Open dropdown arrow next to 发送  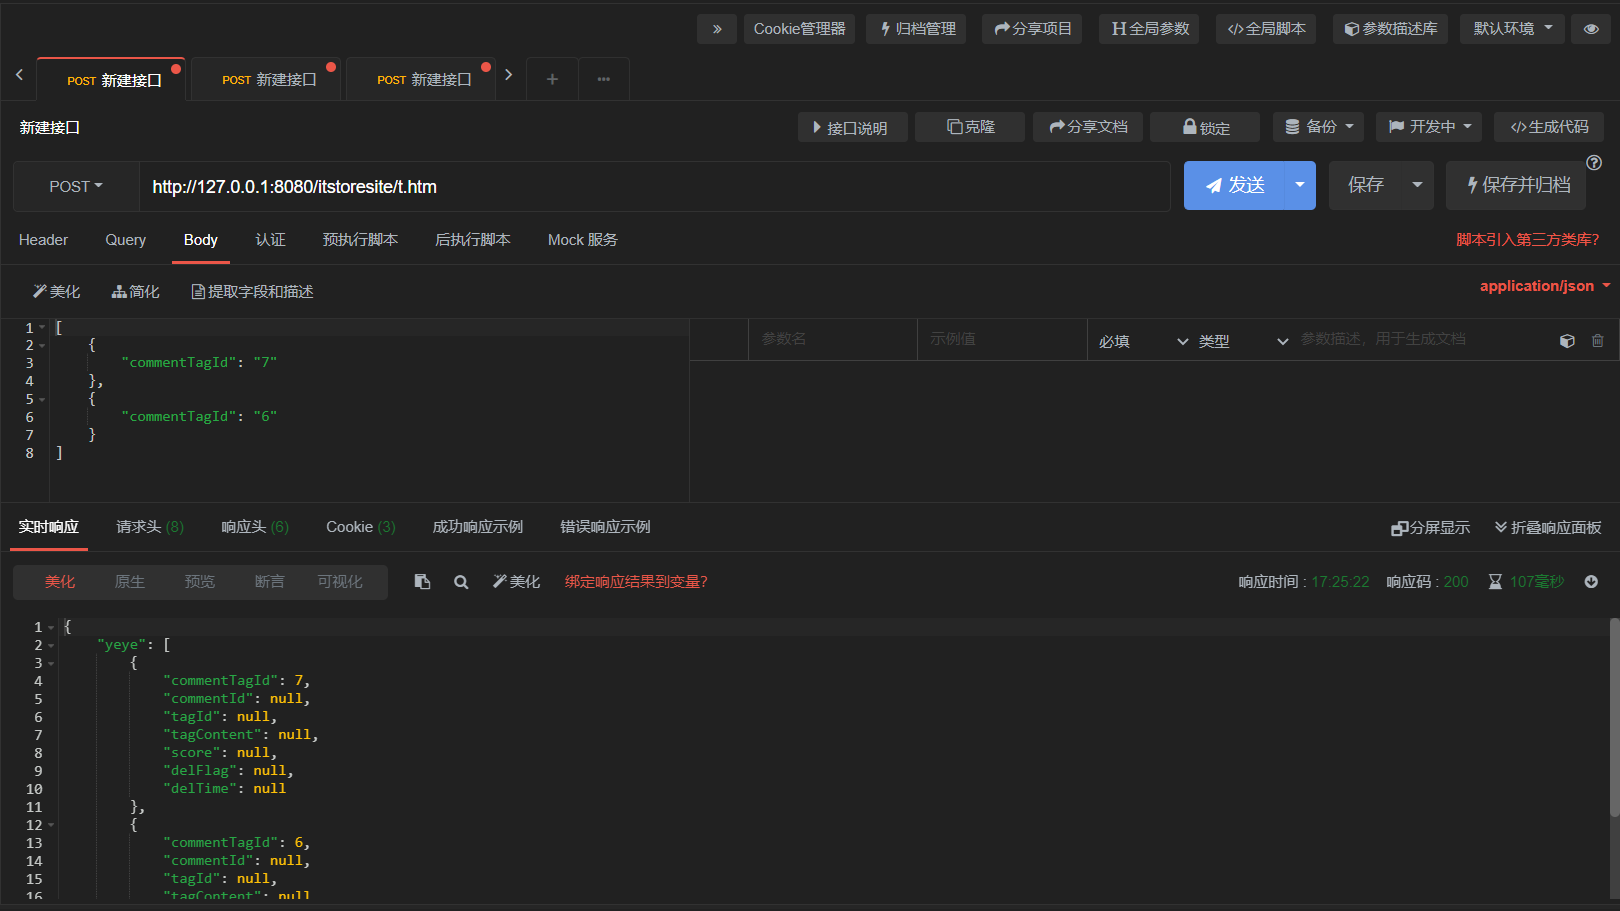(x=1300, y=185)
